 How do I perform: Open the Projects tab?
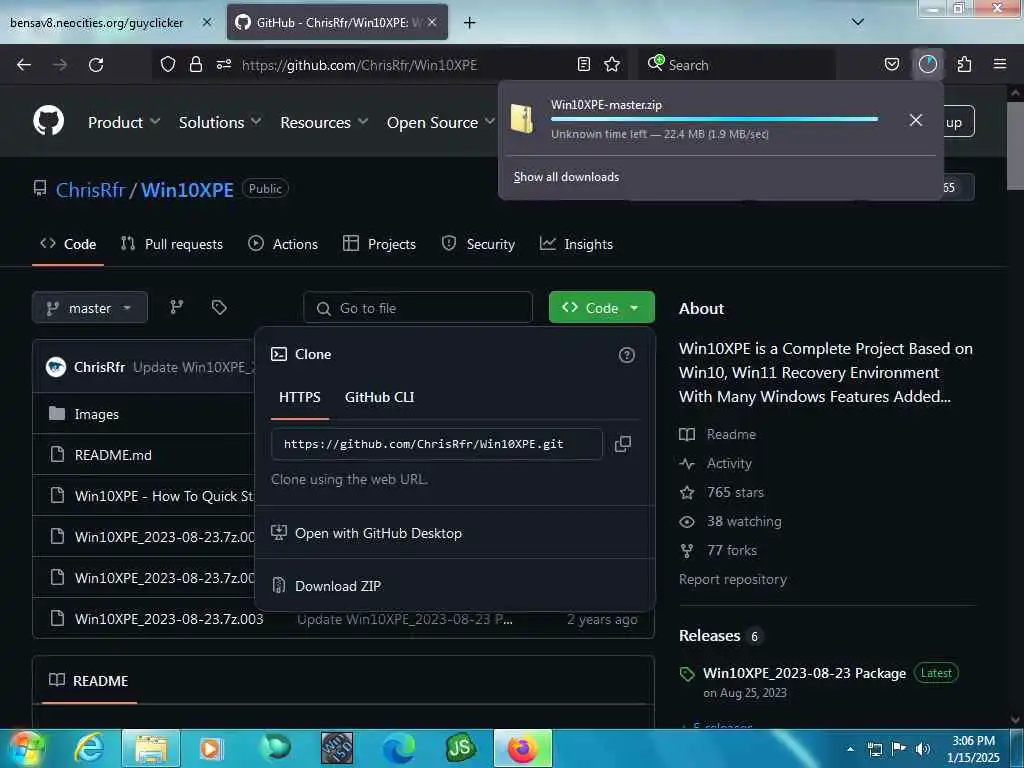379,244
